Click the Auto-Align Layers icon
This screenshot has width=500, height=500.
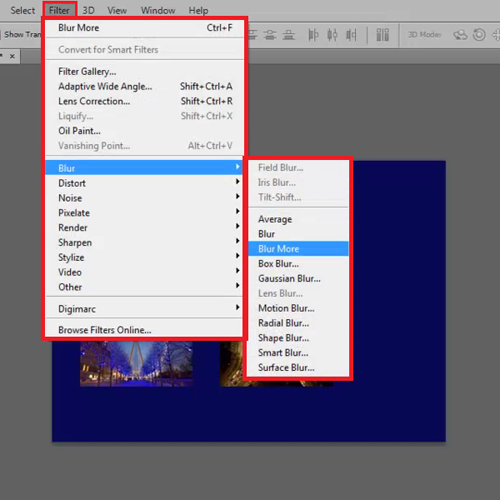(x=383, y=35)
